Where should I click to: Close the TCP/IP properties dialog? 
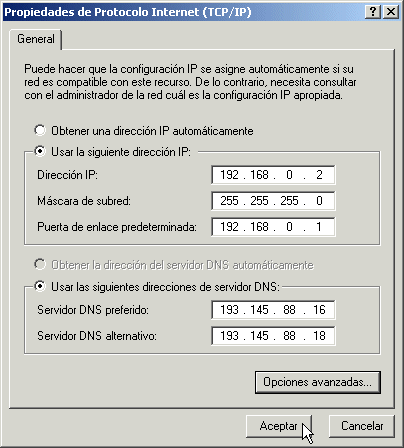[x=391, y=12]
